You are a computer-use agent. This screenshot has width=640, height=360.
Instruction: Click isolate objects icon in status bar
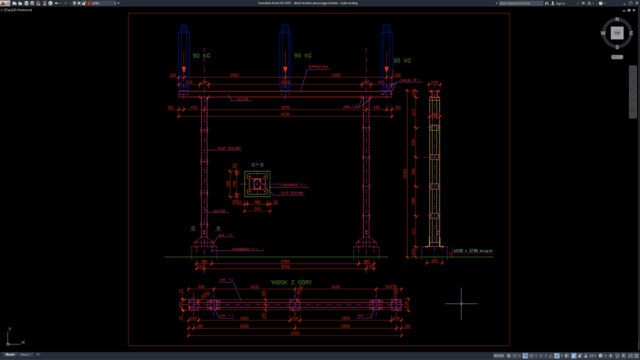[617, 356]
